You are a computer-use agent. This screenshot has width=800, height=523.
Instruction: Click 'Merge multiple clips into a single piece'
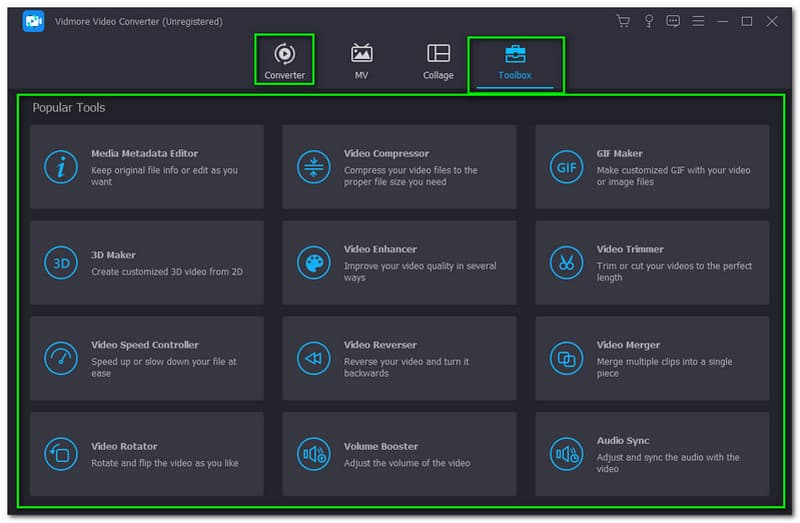664,367
